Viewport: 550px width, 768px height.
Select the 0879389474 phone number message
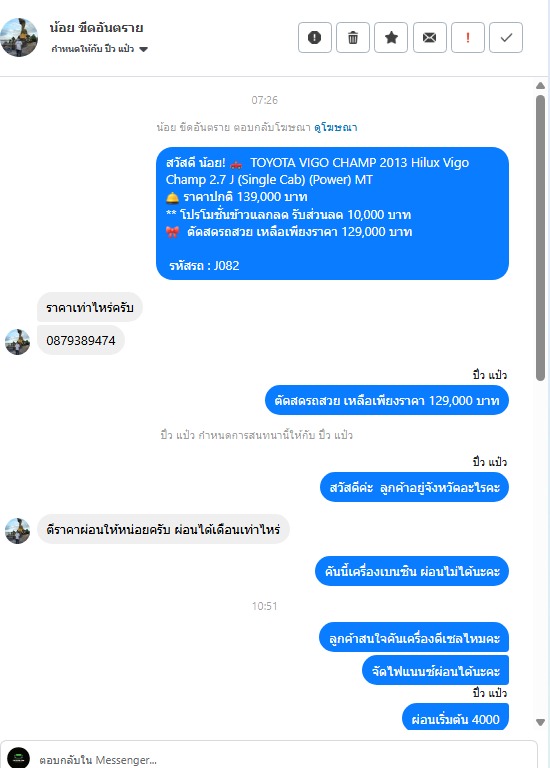pyautogui.click(x=81, y=340)
